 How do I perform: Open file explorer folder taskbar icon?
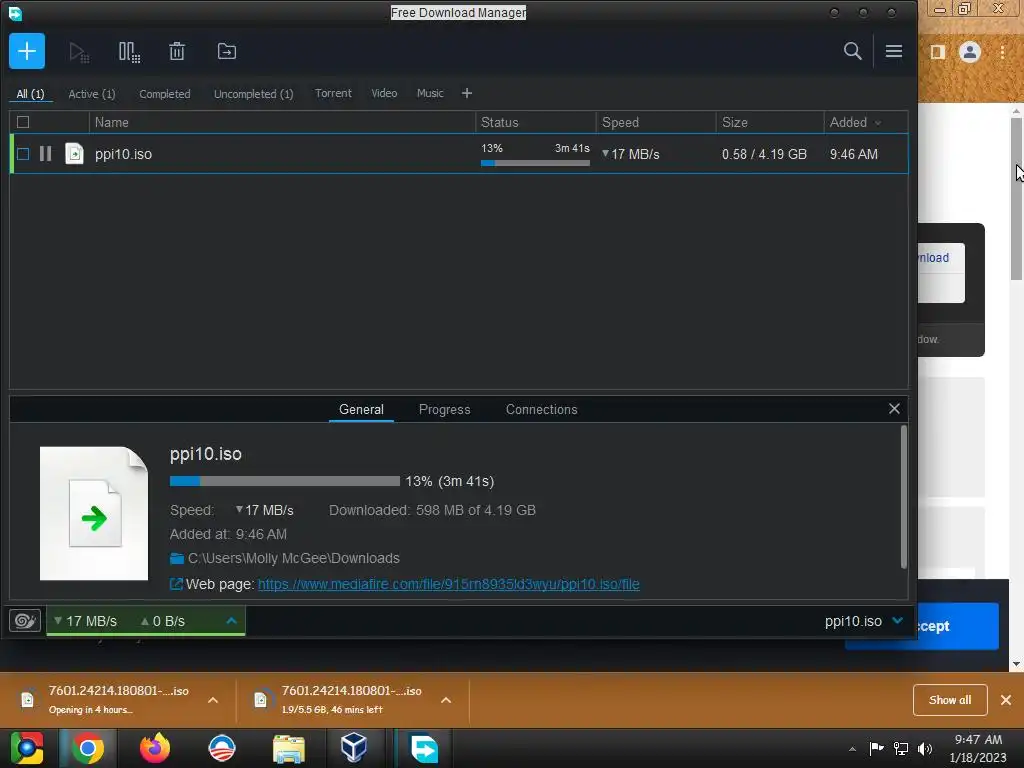point(288,749)
